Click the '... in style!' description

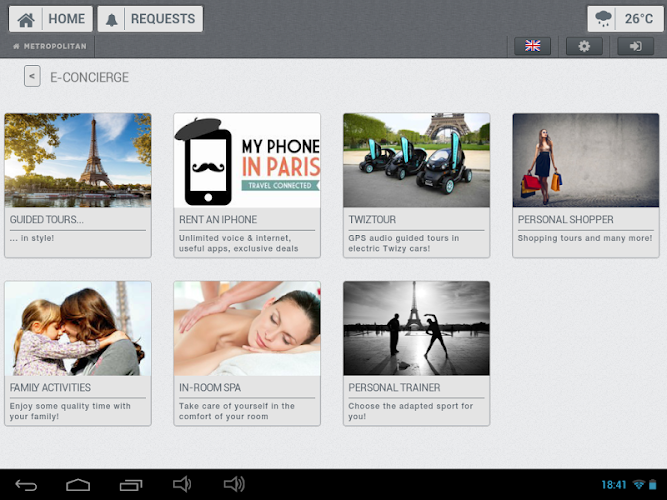(32, 238)
